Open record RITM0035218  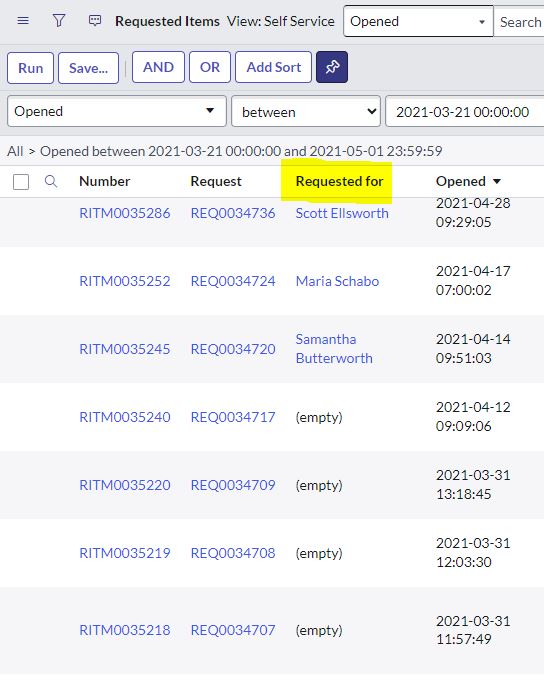(125, 630)
